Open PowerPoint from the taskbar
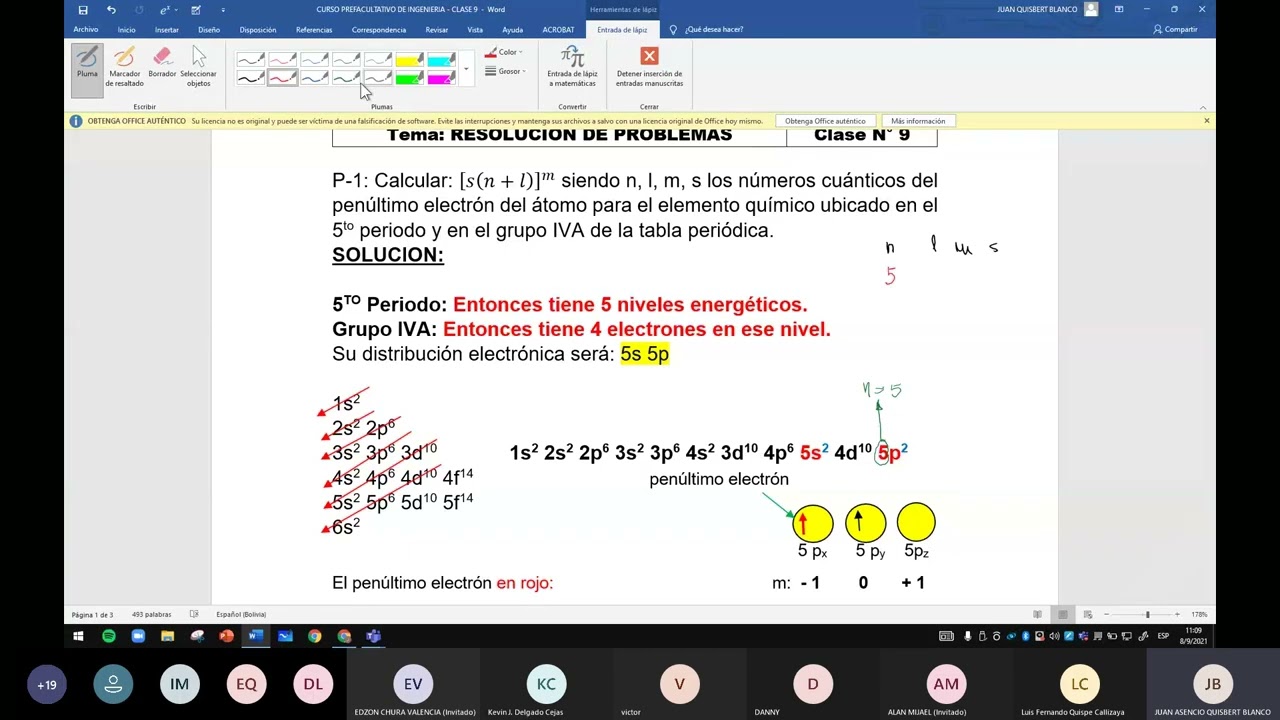 (x=226, y=636)
